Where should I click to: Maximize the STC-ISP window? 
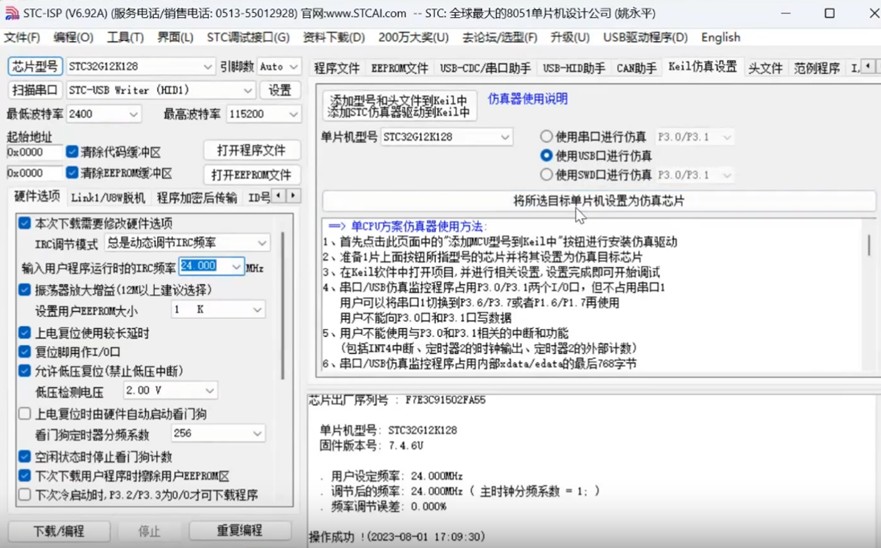(829, 13)
